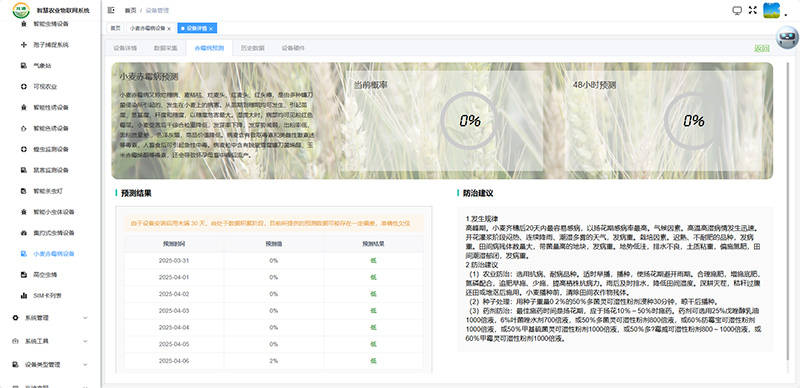Click the 设备类型管理 sidebar icon
The image size is (800, 388).
coord(15,365)
